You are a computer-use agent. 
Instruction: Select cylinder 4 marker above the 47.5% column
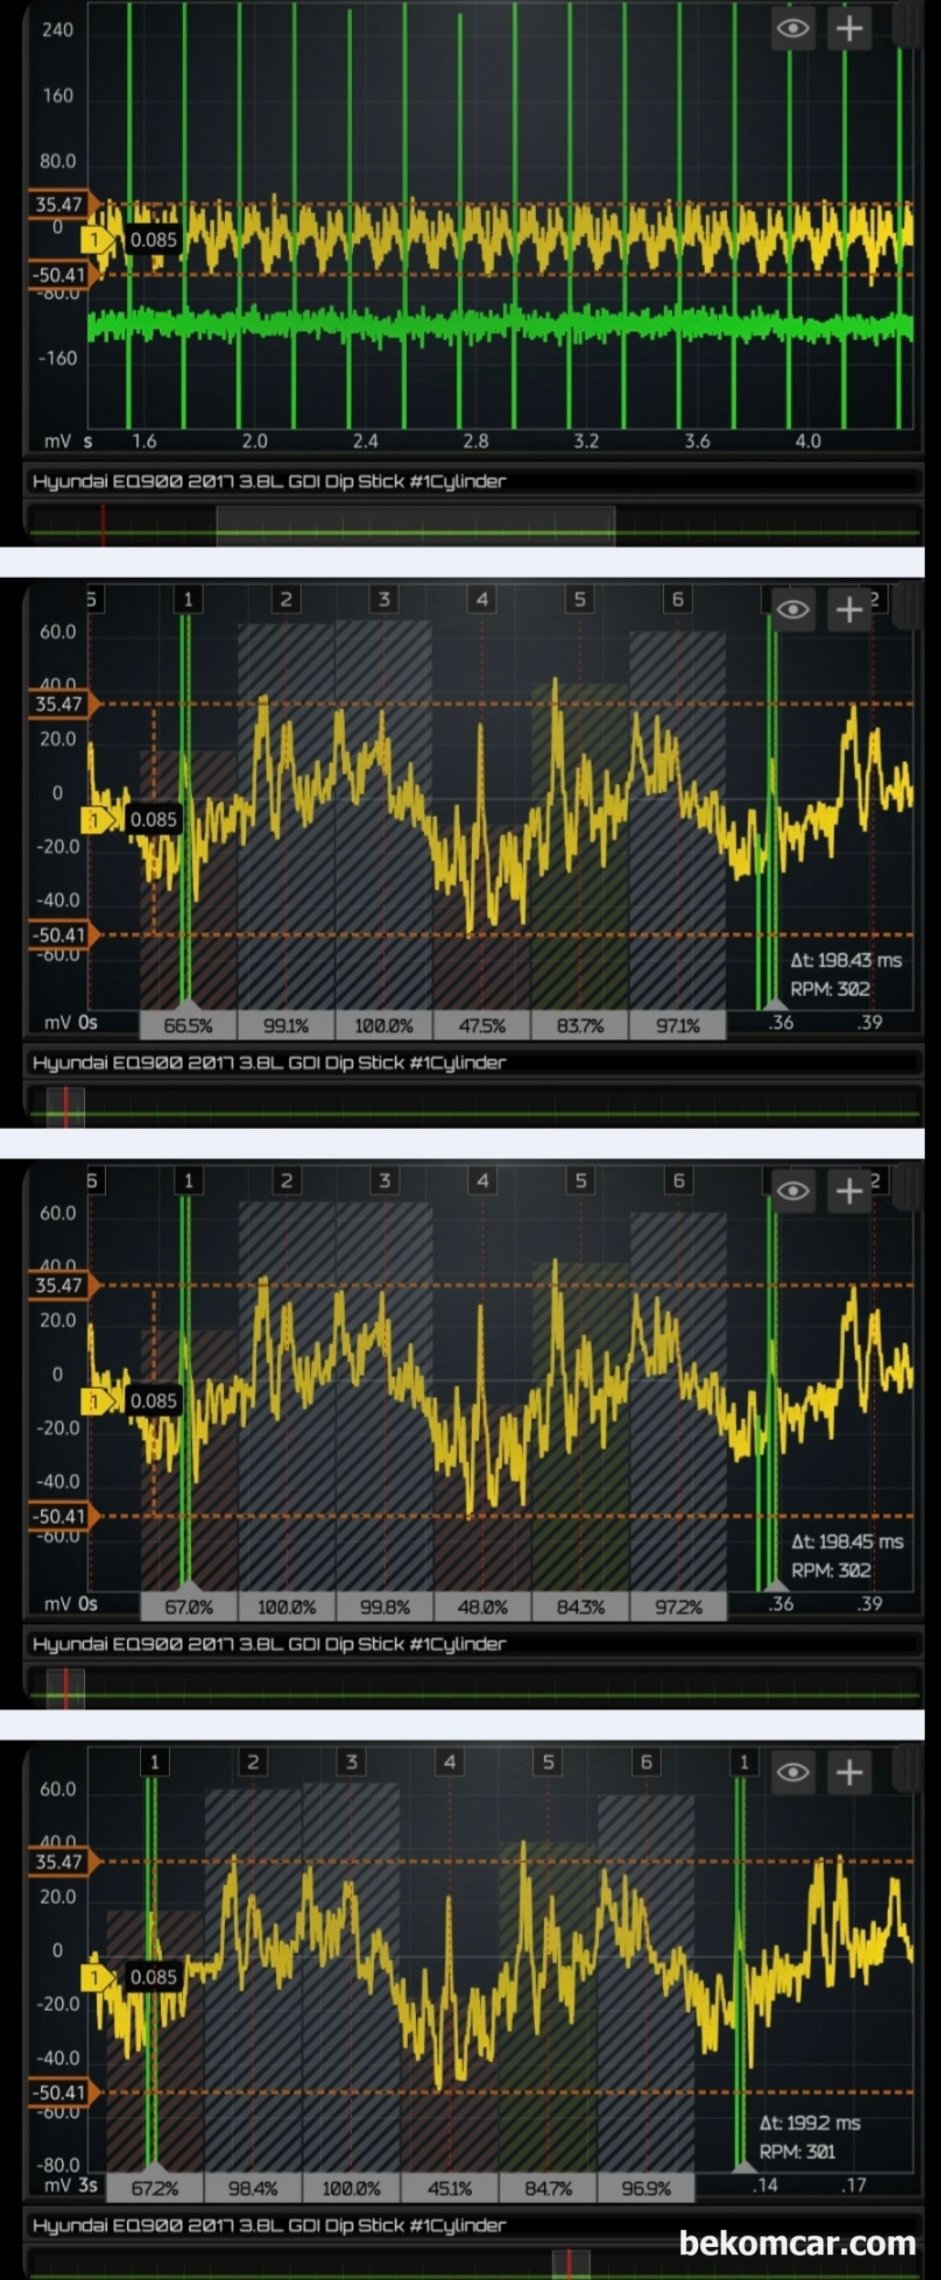click(x=482, y=599)
